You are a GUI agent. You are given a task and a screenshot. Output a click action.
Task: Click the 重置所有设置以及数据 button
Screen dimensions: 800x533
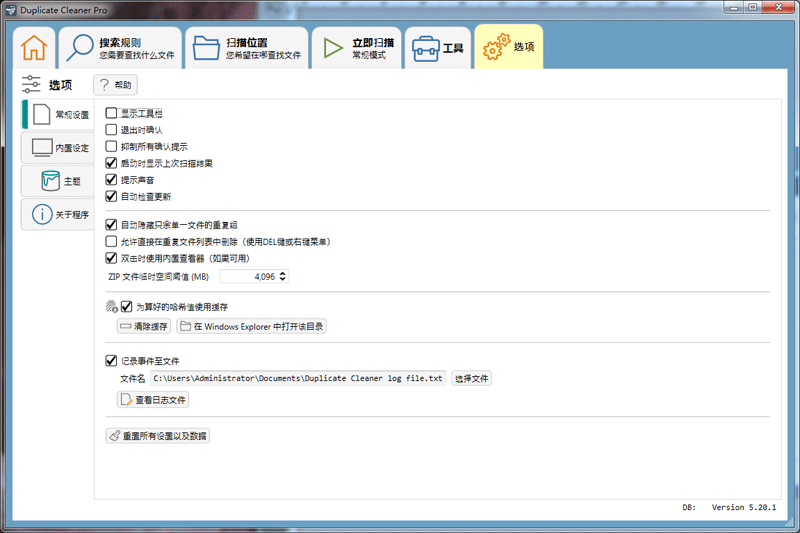coord(158,436)
